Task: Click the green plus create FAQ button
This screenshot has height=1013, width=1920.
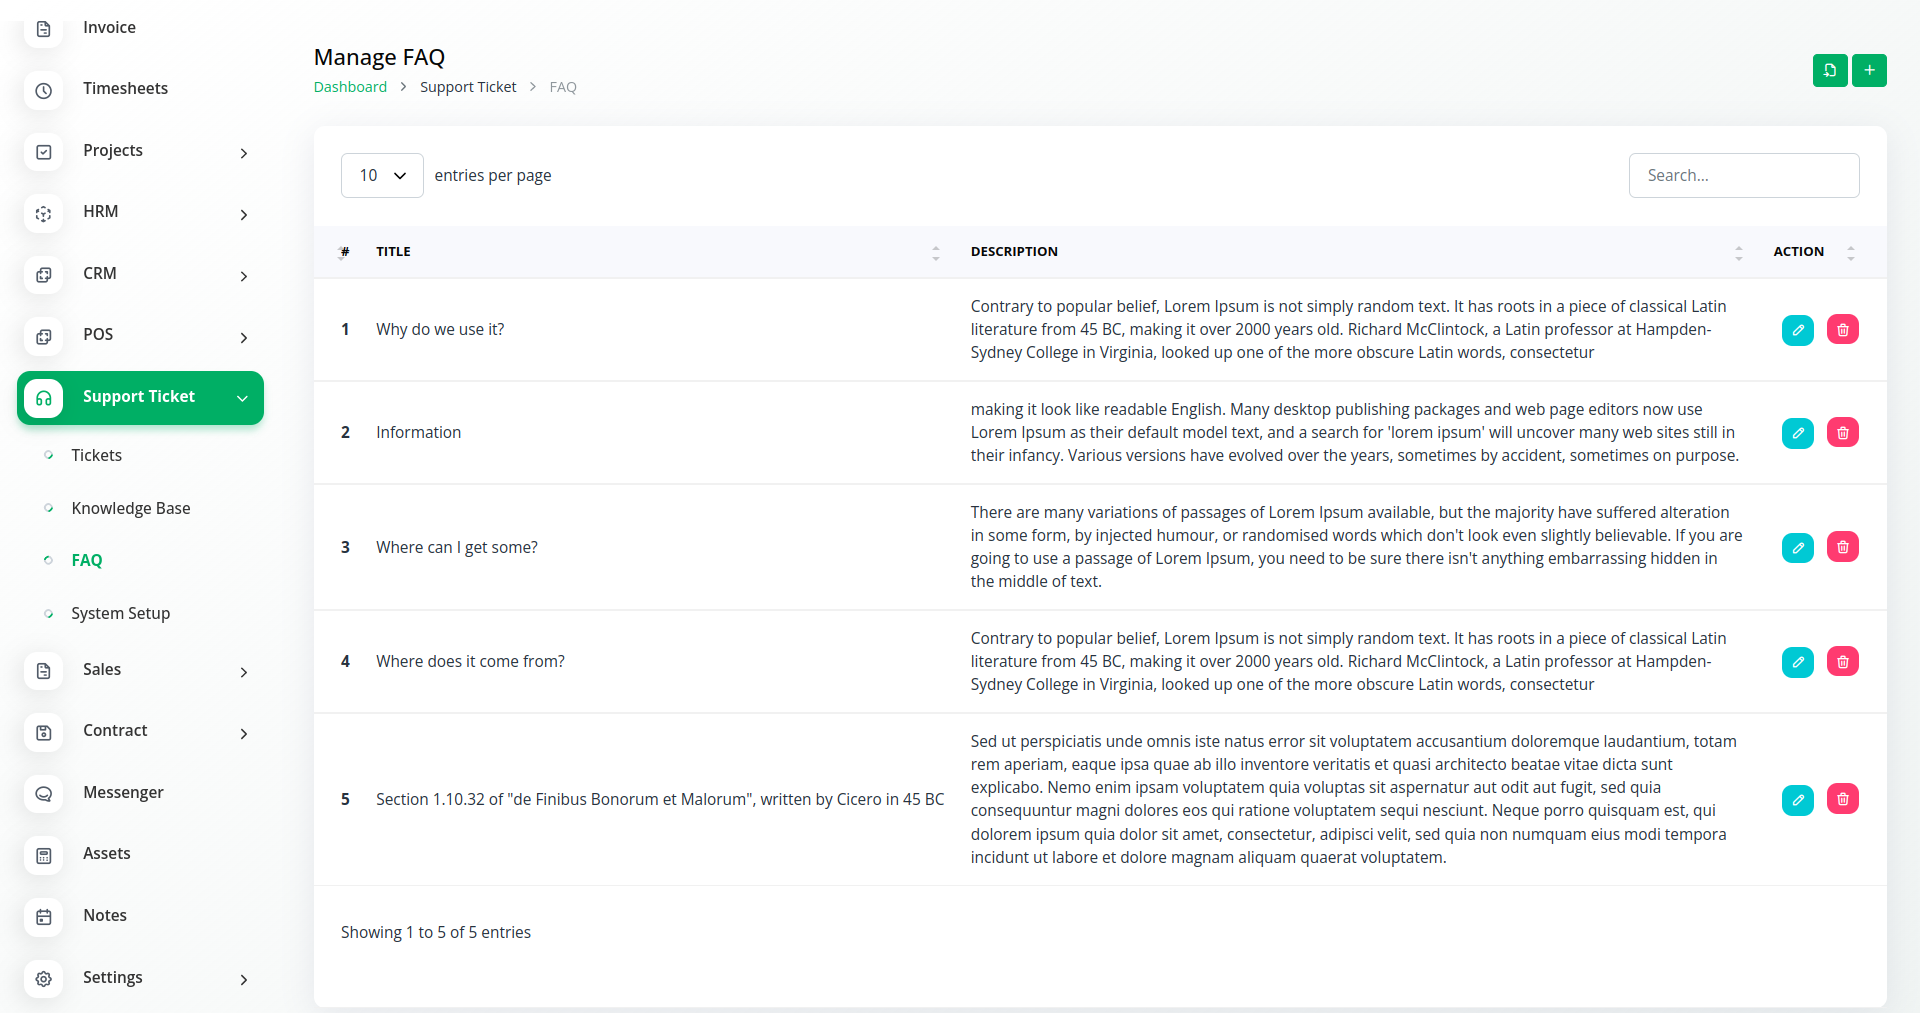Action: pos(1869,71)
